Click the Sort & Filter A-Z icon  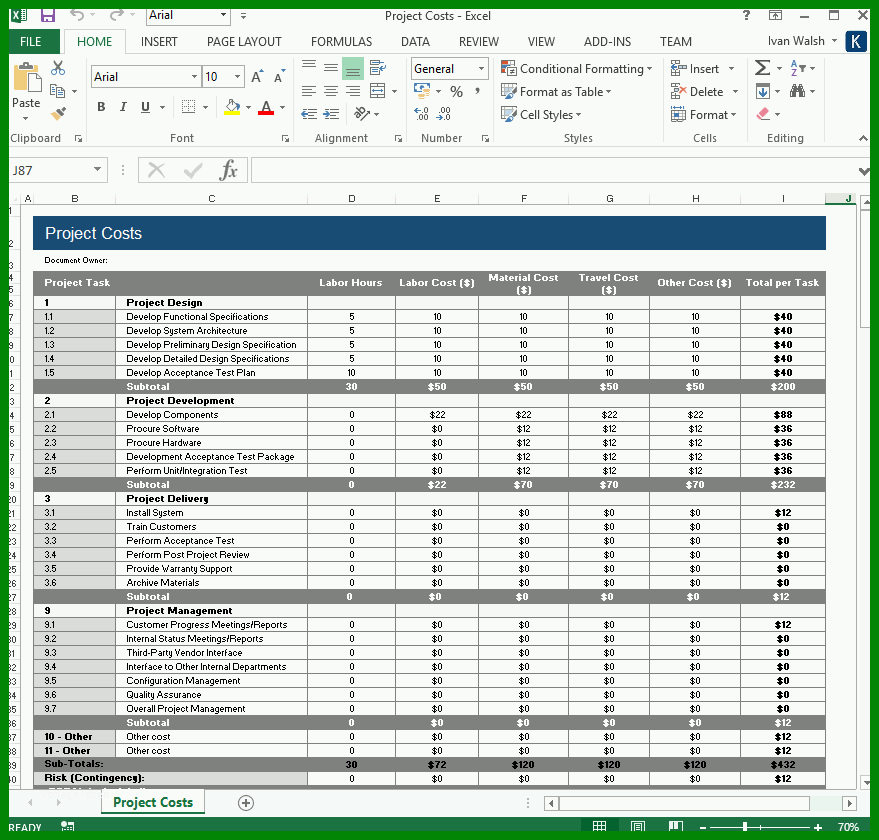(x=797, y=68)
